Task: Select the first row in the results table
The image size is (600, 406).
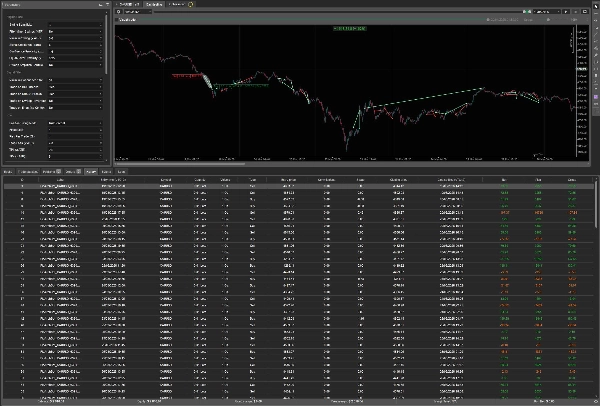Action: point(300,187)
